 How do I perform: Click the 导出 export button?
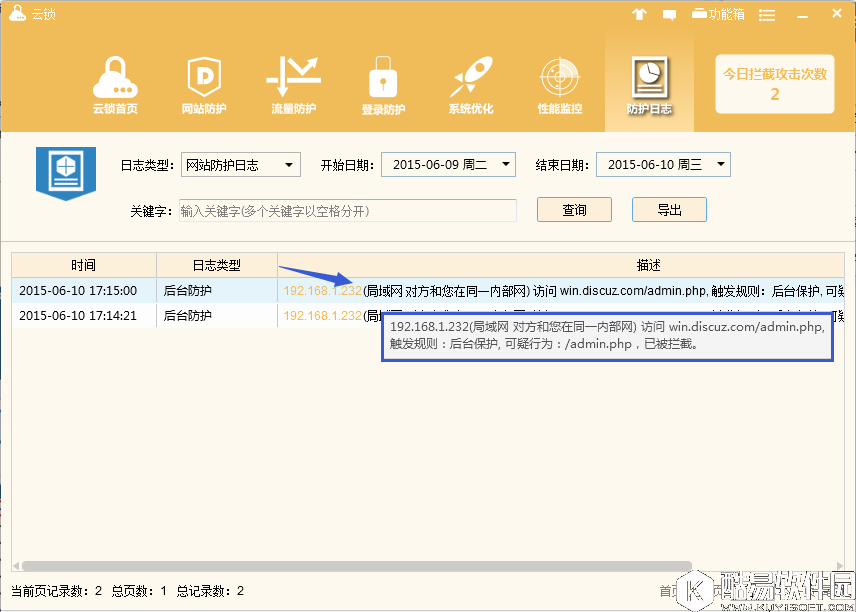coord(669,210)
